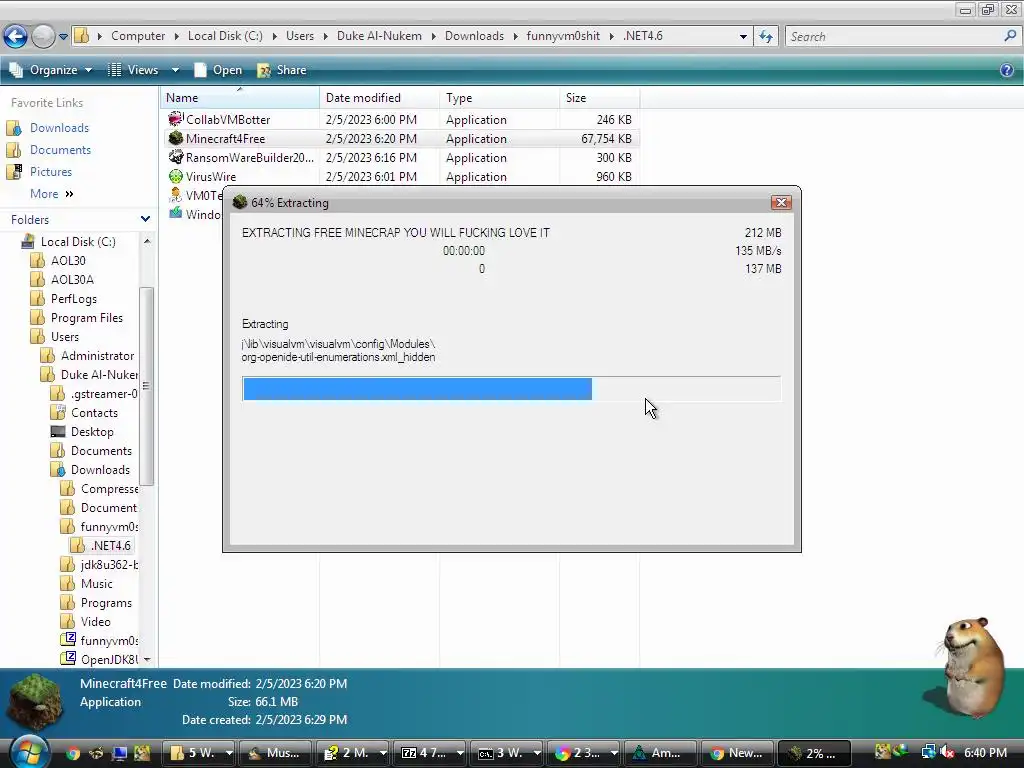Select Video folder in tree
This screenshot has width=1024, height=768.
(x=95, y=622)
